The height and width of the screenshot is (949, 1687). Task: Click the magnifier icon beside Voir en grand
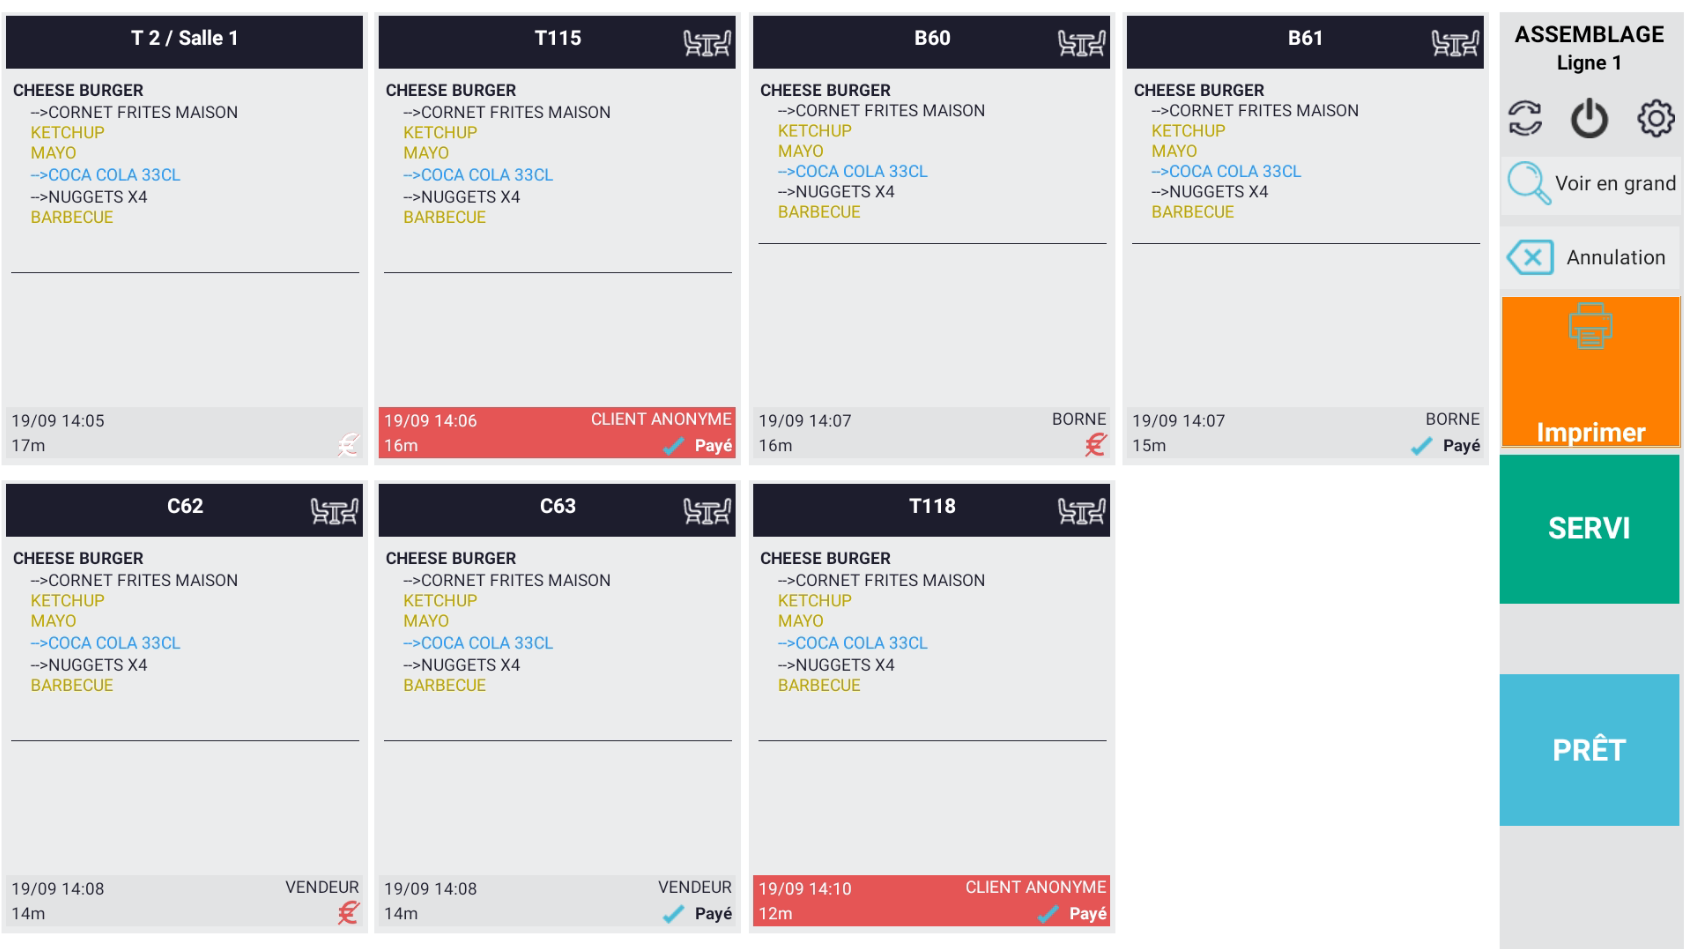[x=1528, y=183]
